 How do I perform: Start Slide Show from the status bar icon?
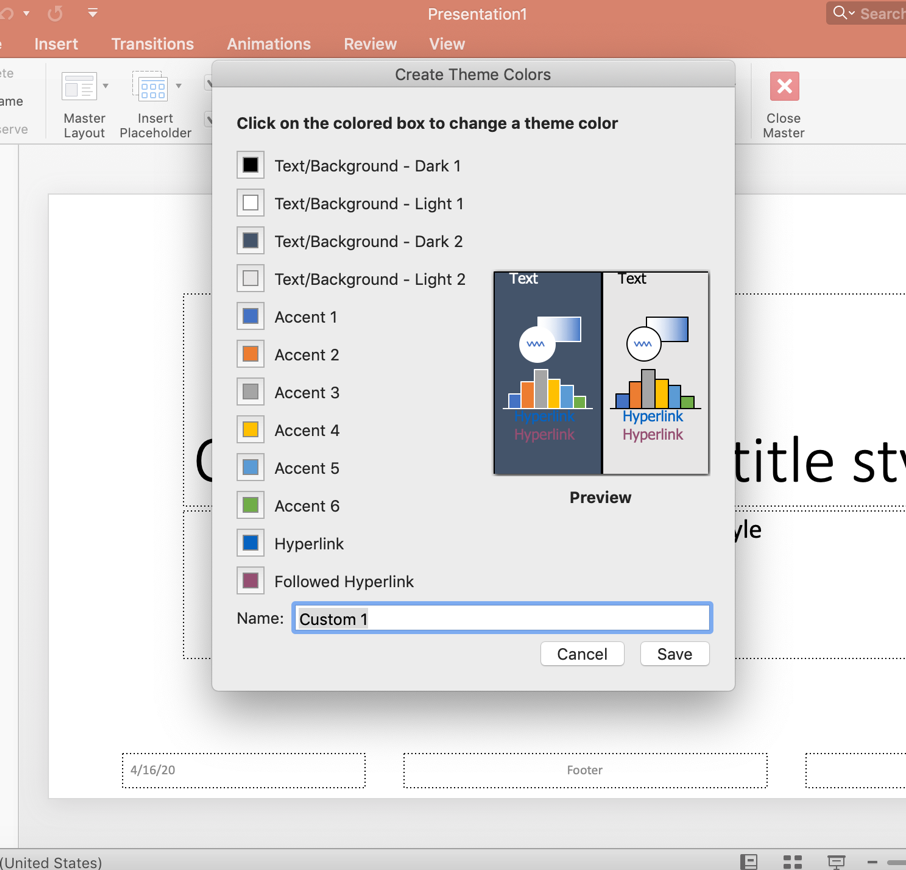tap(835, 861)
